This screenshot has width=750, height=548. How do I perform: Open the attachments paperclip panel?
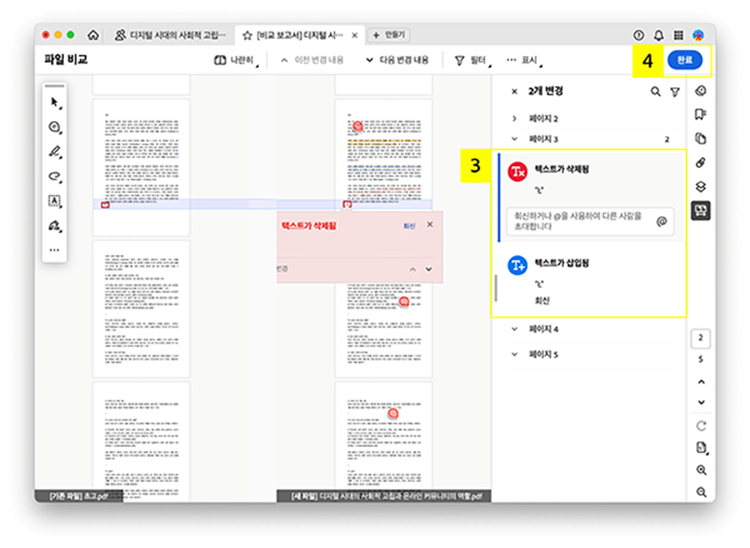coord(701,163)
